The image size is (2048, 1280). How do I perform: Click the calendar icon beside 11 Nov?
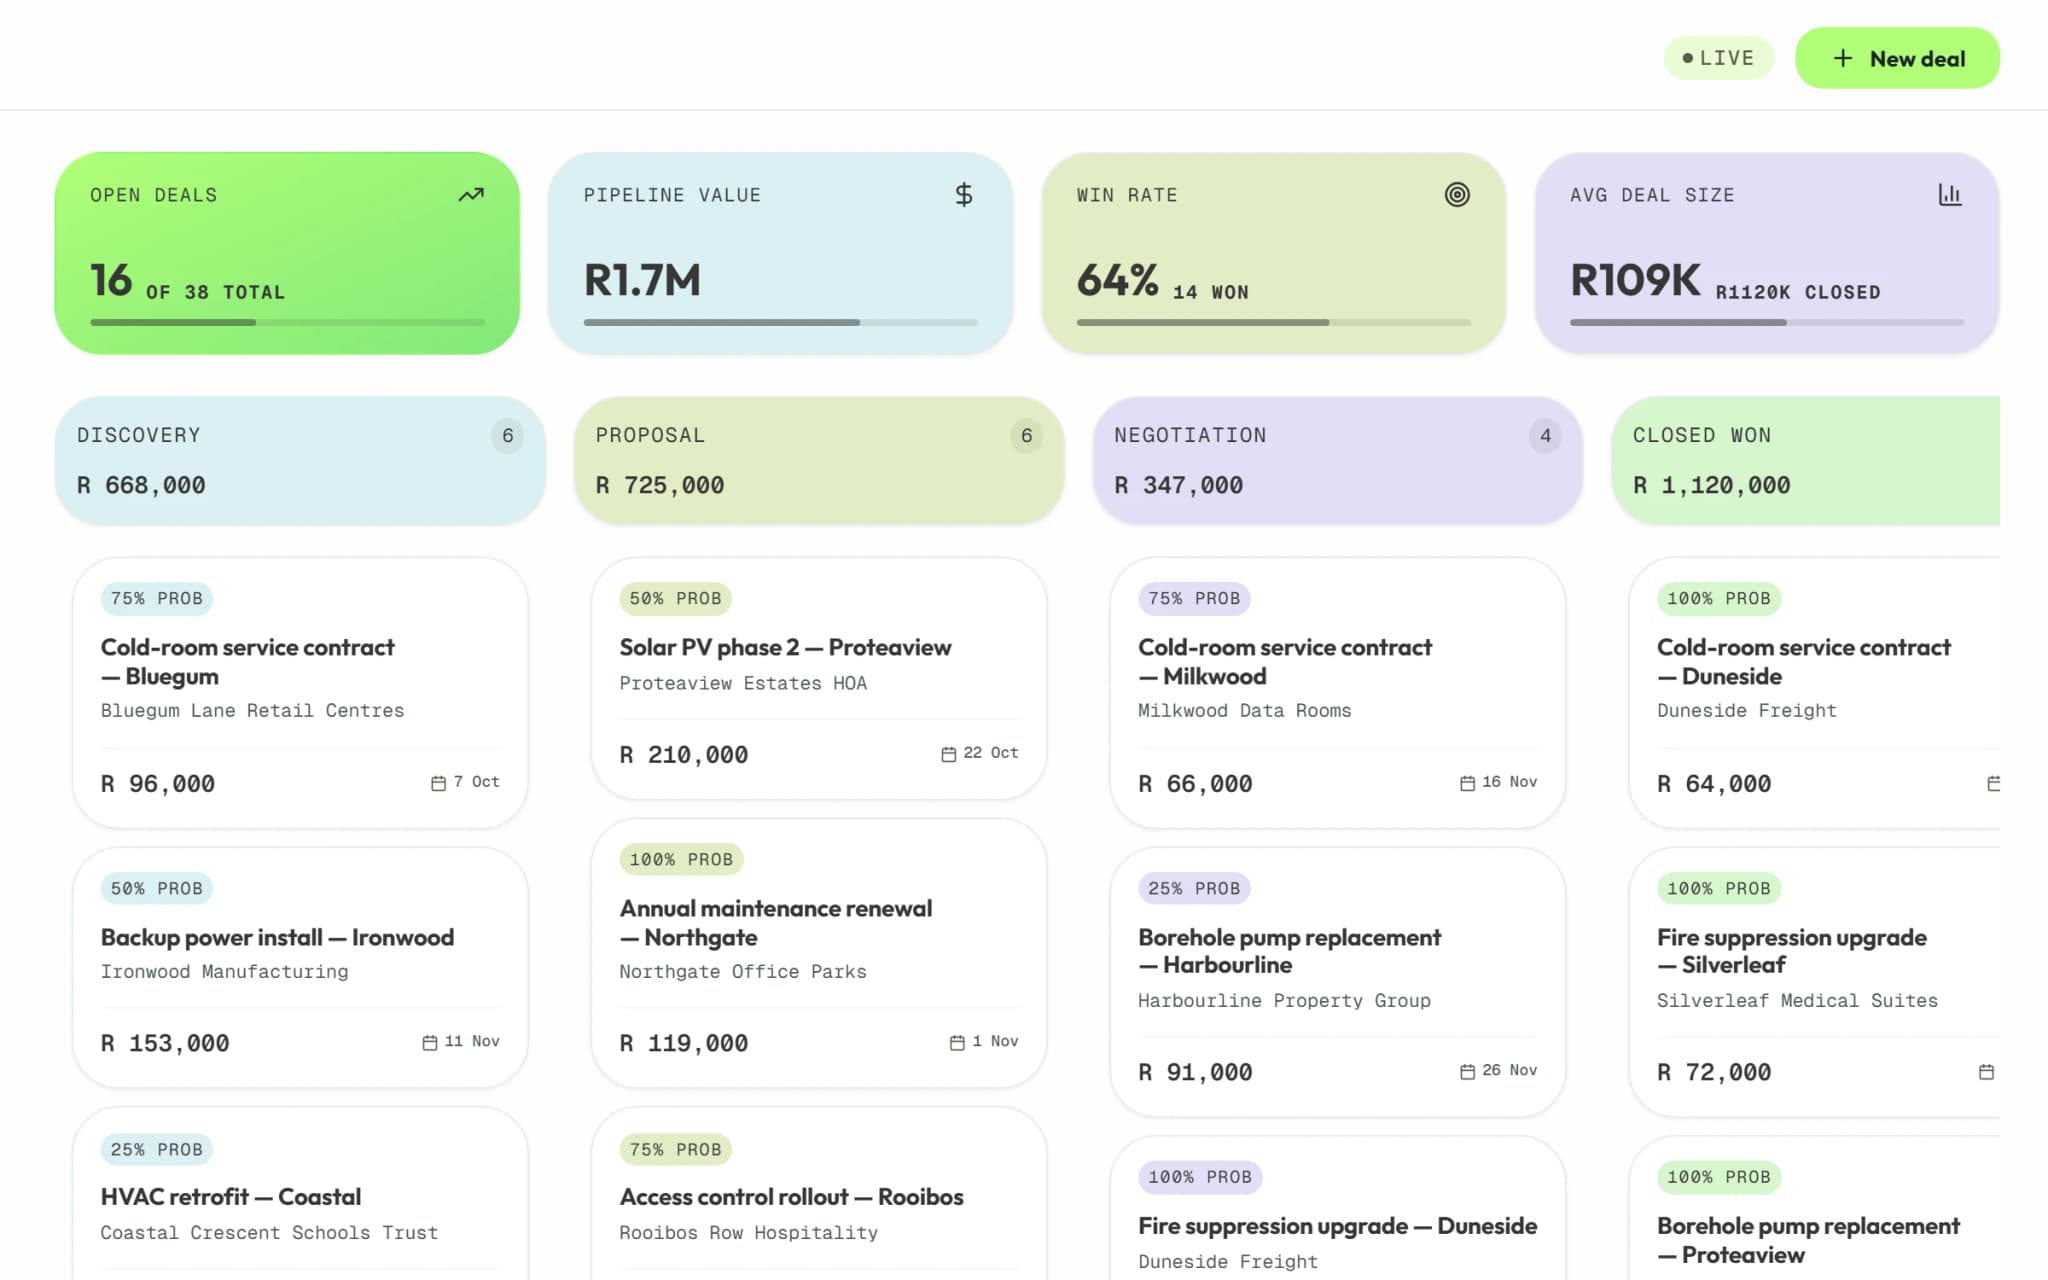(x=430, y=1043)
